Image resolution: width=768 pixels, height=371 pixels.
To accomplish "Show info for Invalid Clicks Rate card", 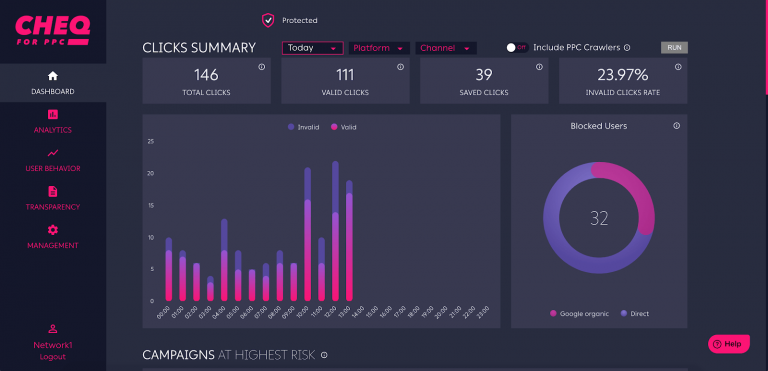I will (x=678, y=67).
